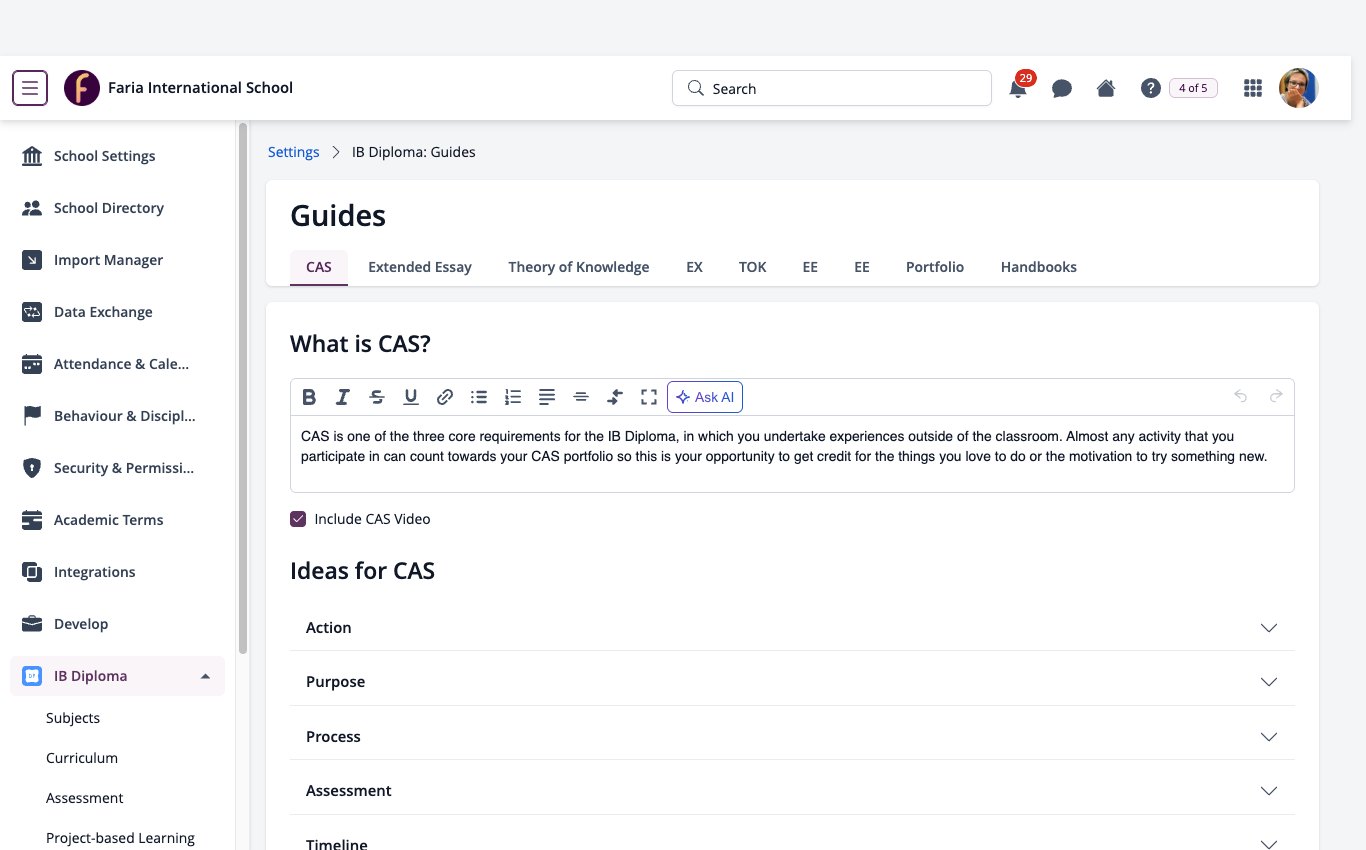Viewport: 1366px width, 850px height.
Task: Apply italic formatting
Action: tap(342, 397)
